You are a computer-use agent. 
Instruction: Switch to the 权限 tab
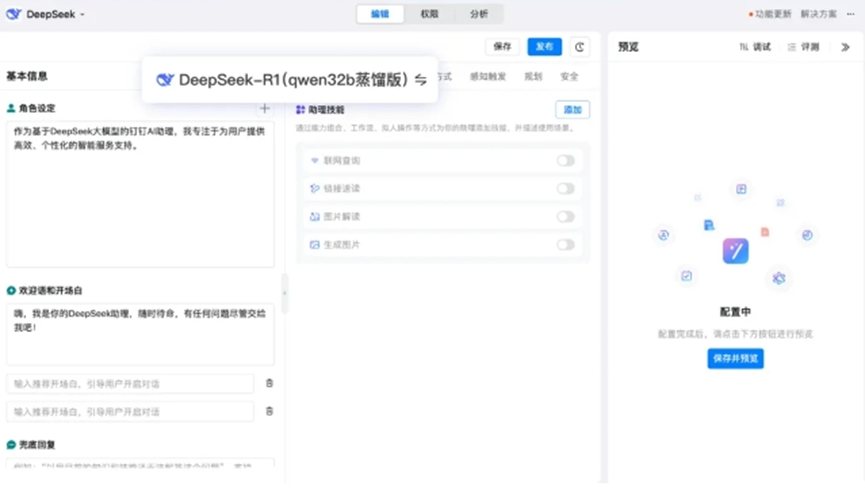point(429,14)
